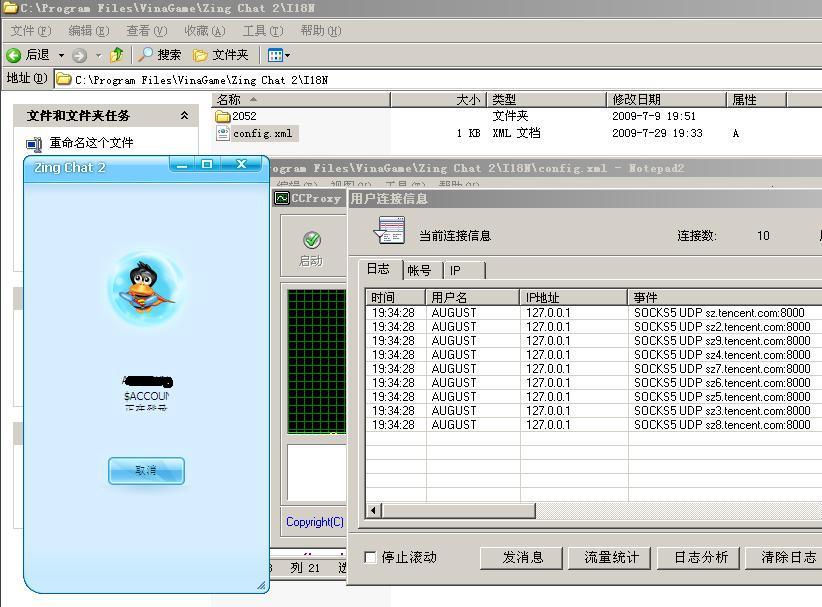Screen dimensions: 822x607
Task: Toggle the Folders pane icon
Action: coord(200,55)
